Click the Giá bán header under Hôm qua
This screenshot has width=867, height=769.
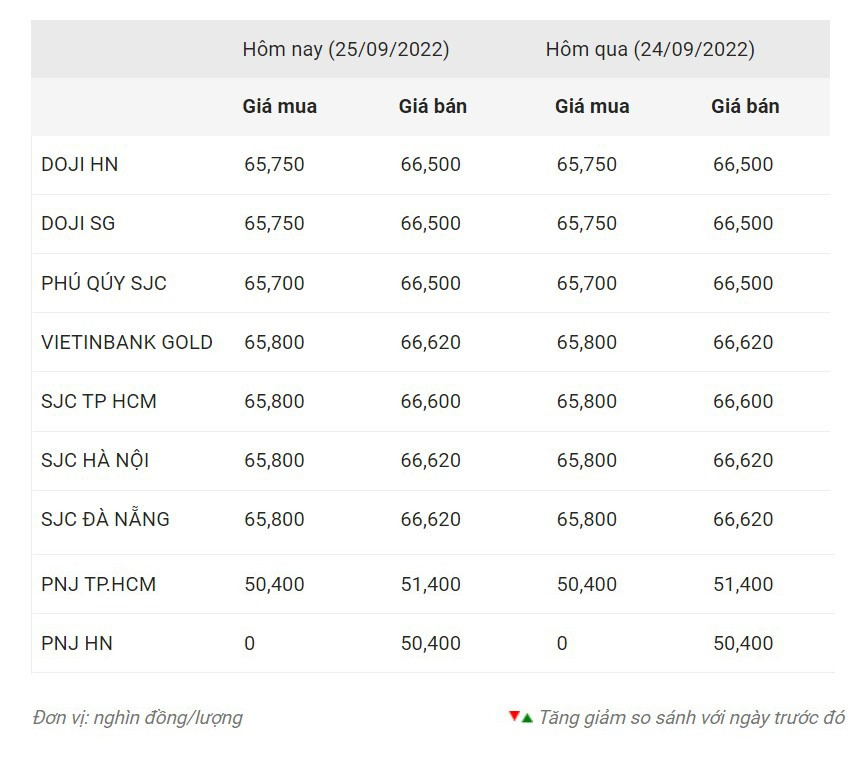pos(745,106)
